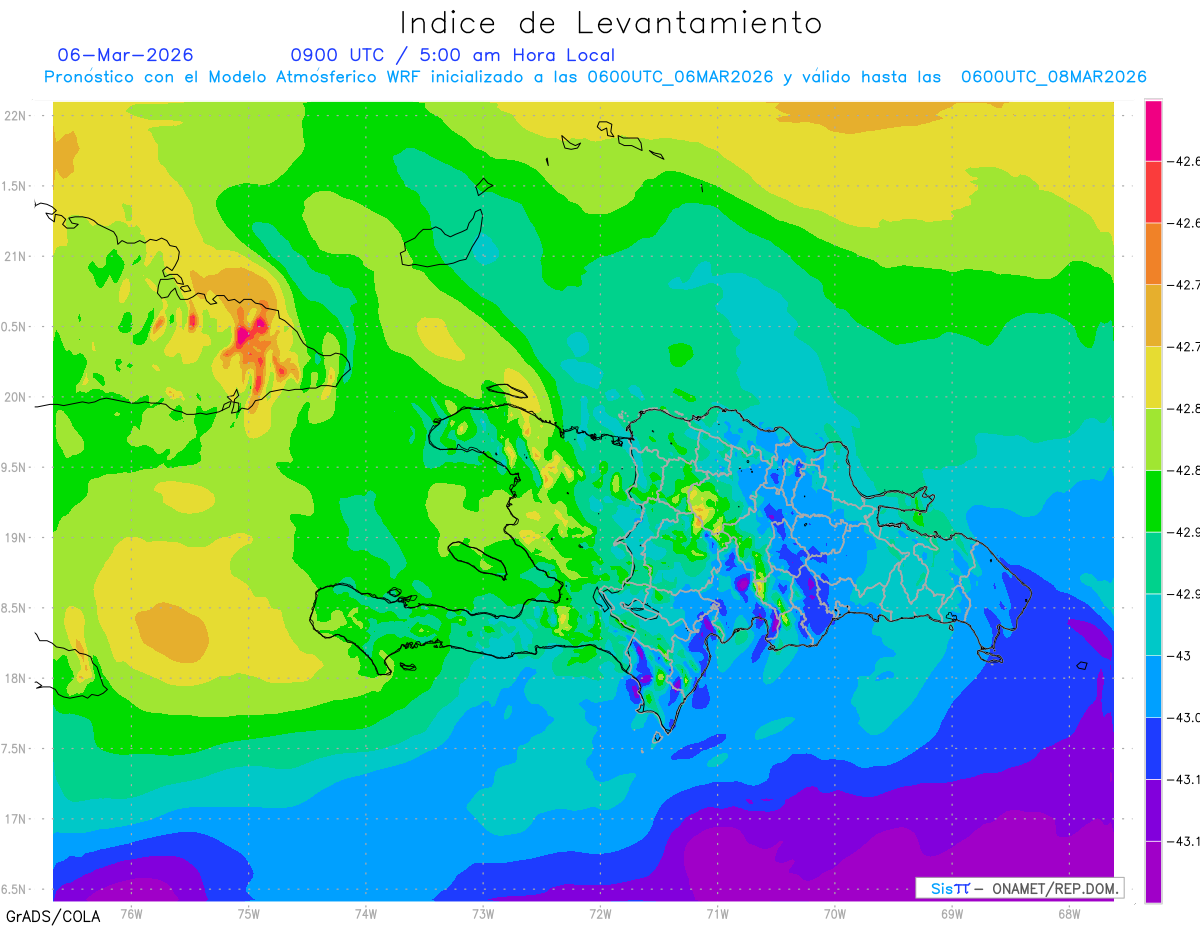Select the orange legend color band

tap(1153, 254)
